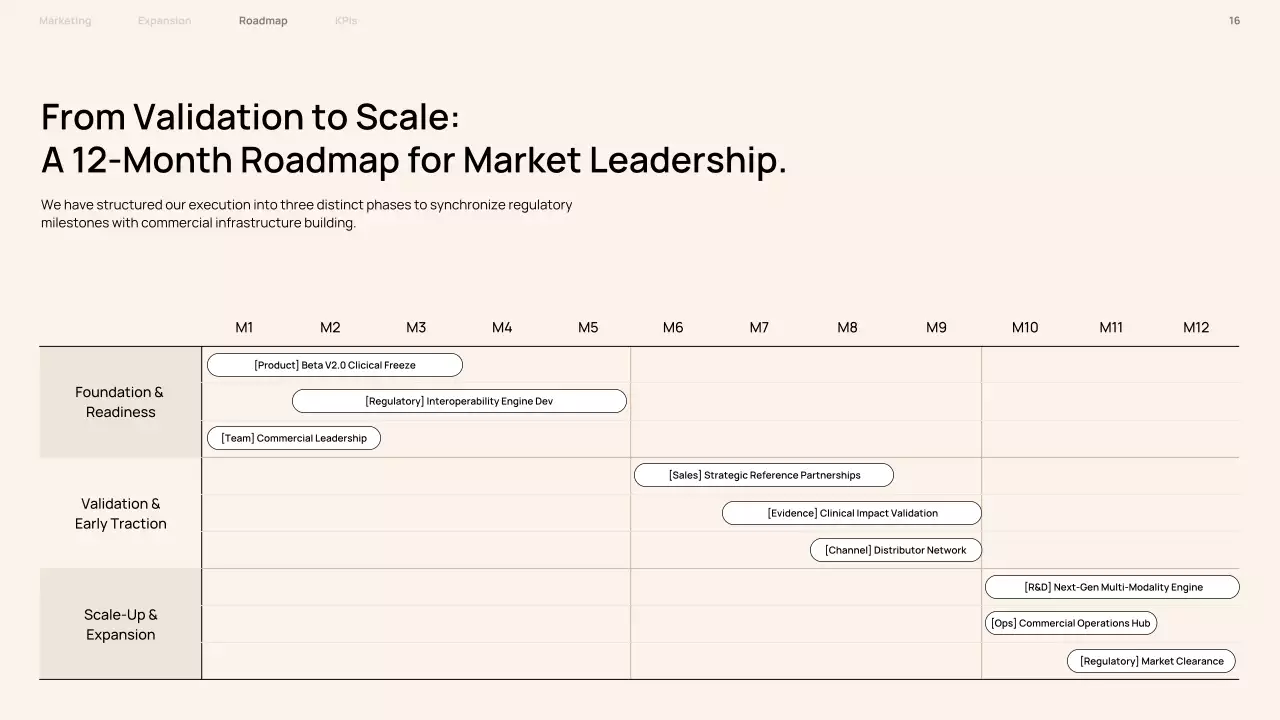Screen dimensions: 1280x720
Task: Select the Clinical Impact Validation bar
Action: pos(852,513)
